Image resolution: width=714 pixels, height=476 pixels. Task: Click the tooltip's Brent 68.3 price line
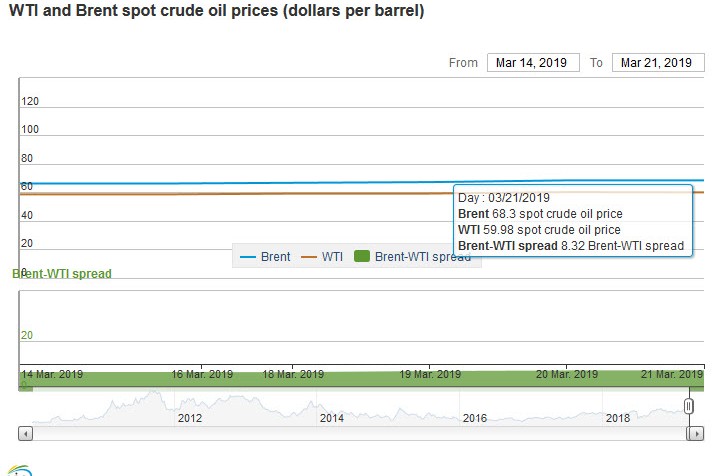click(540, 214)
